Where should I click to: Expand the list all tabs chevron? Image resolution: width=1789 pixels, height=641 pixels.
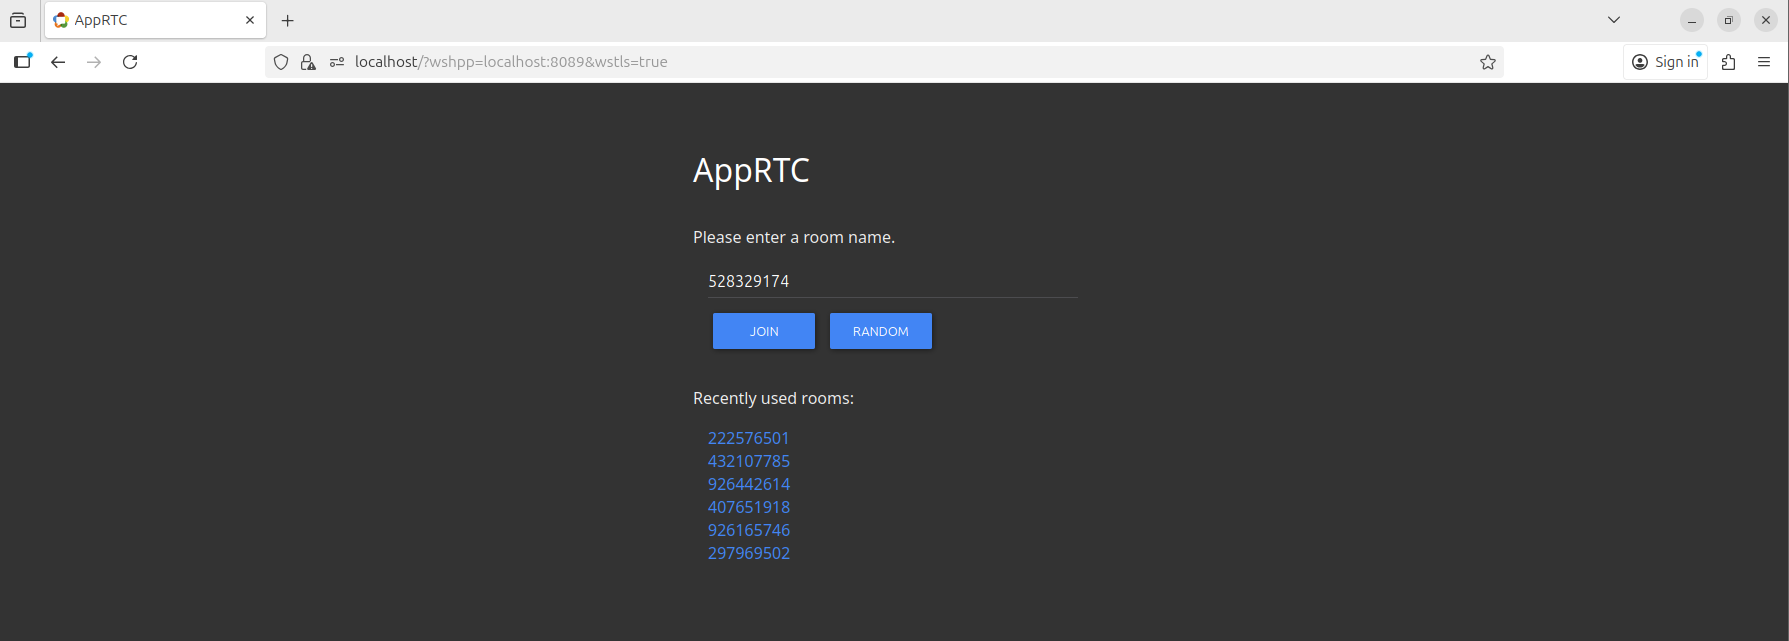(x=1613, y=20)
